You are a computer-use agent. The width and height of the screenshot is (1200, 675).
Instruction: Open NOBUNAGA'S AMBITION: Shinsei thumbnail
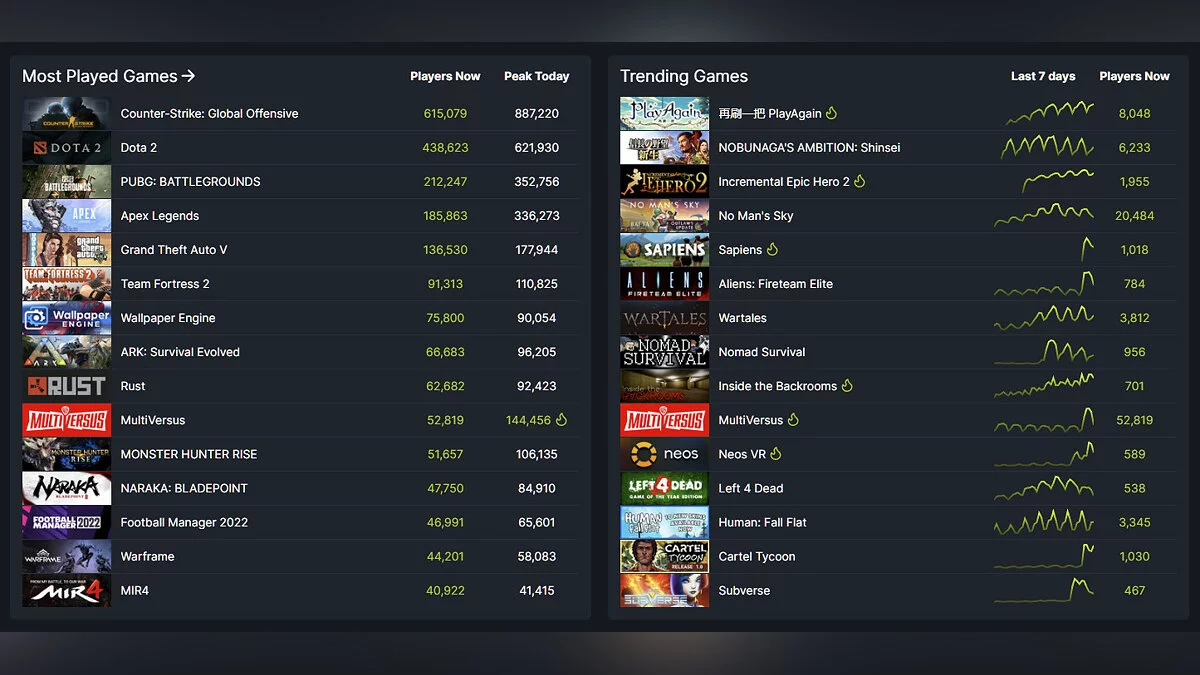pyautogui.click(x=664, y=148)
